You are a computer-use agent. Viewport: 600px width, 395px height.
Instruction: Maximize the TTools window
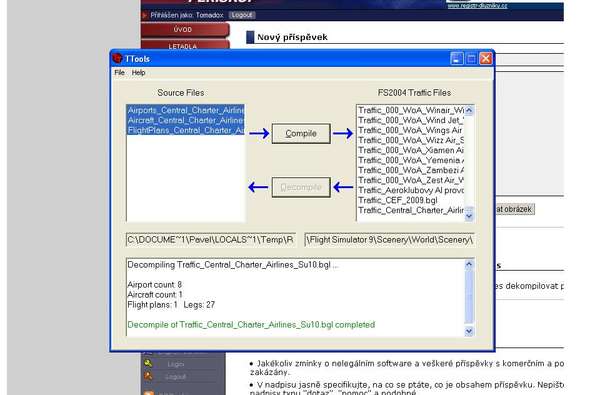click(471, 59)
